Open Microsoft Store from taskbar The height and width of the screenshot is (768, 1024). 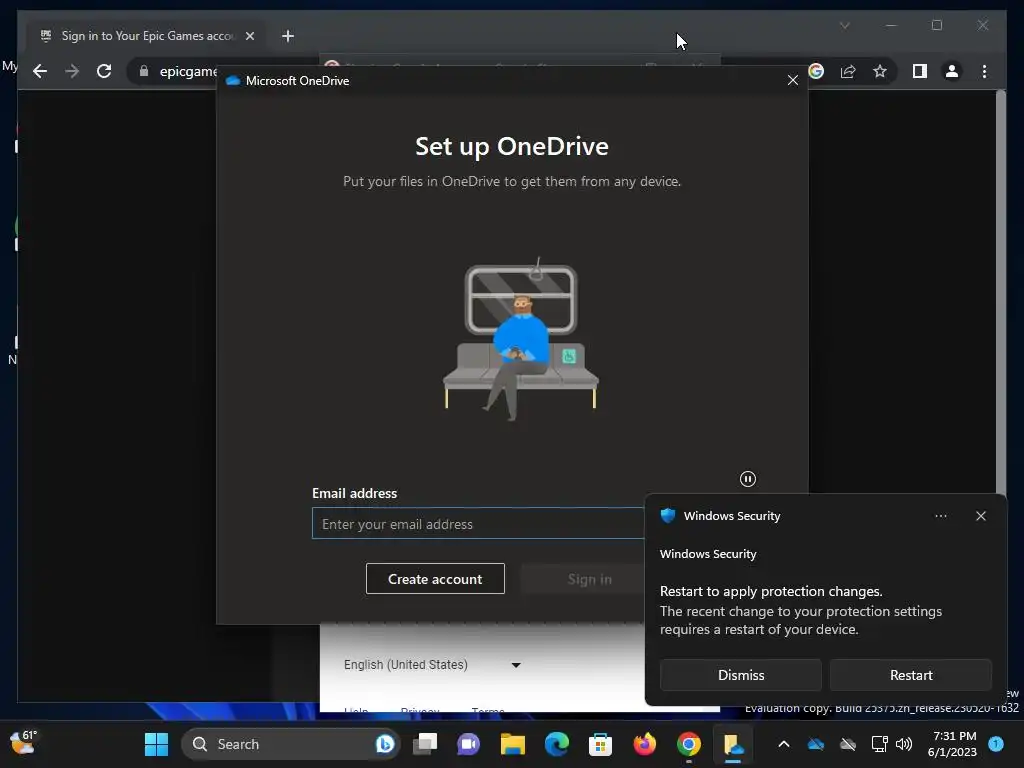tap(600, 744)
